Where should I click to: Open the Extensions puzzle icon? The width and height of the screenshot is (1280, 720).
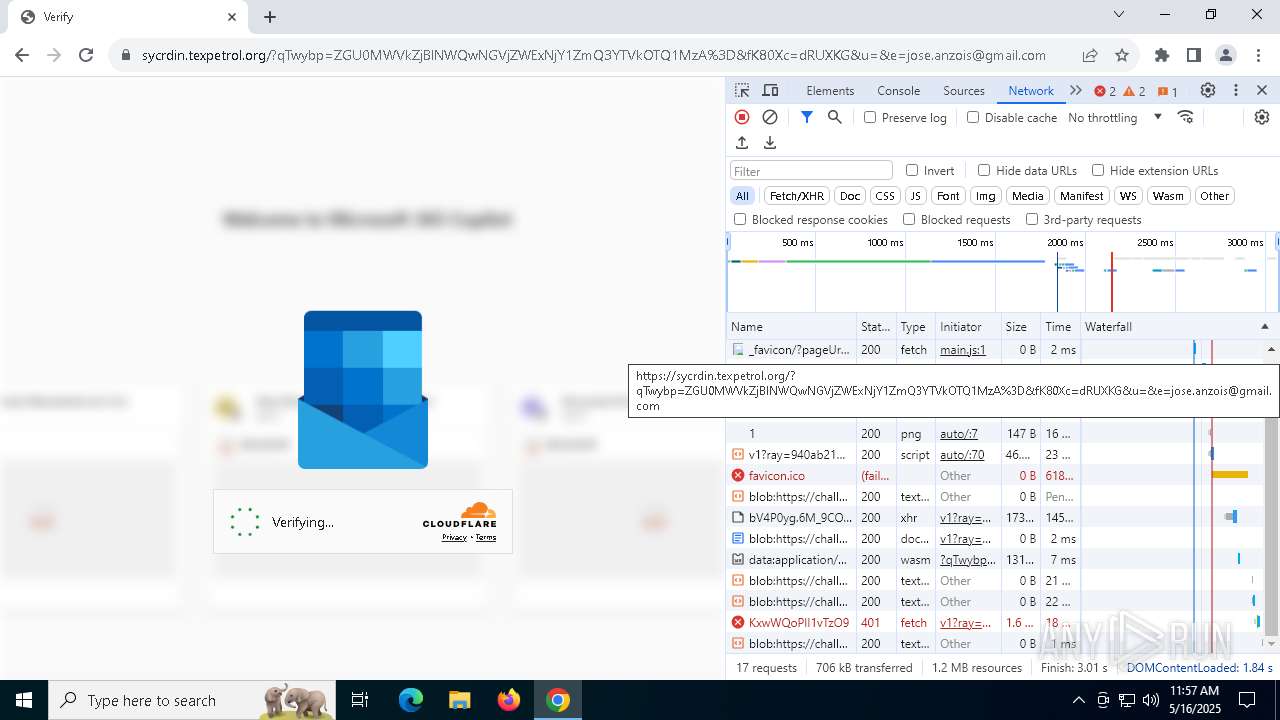1162,55
